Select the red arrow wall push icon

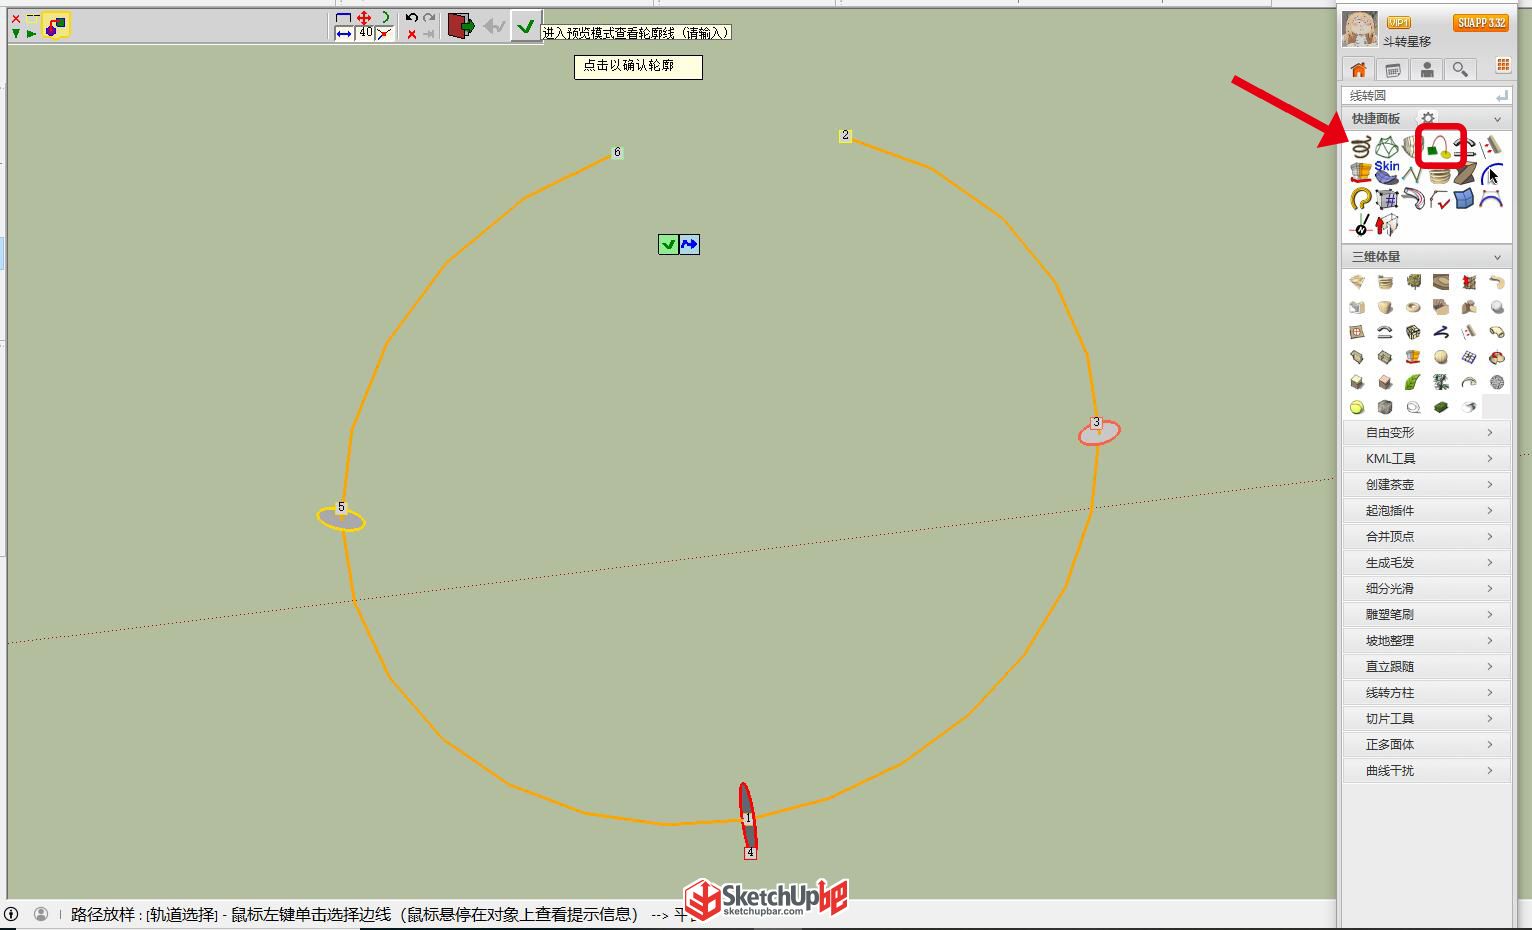tap(1387, 225)
